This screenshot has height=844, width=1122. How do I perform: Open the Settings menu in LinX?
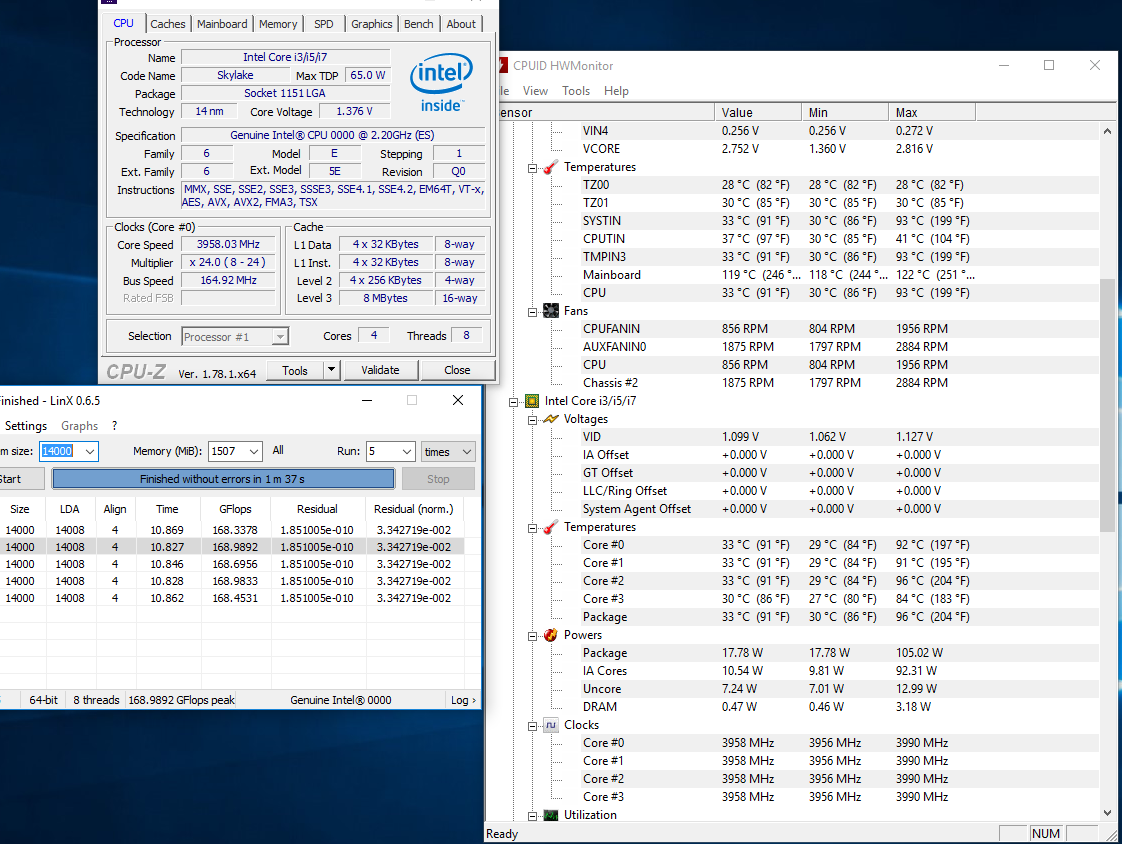(26, 426)
